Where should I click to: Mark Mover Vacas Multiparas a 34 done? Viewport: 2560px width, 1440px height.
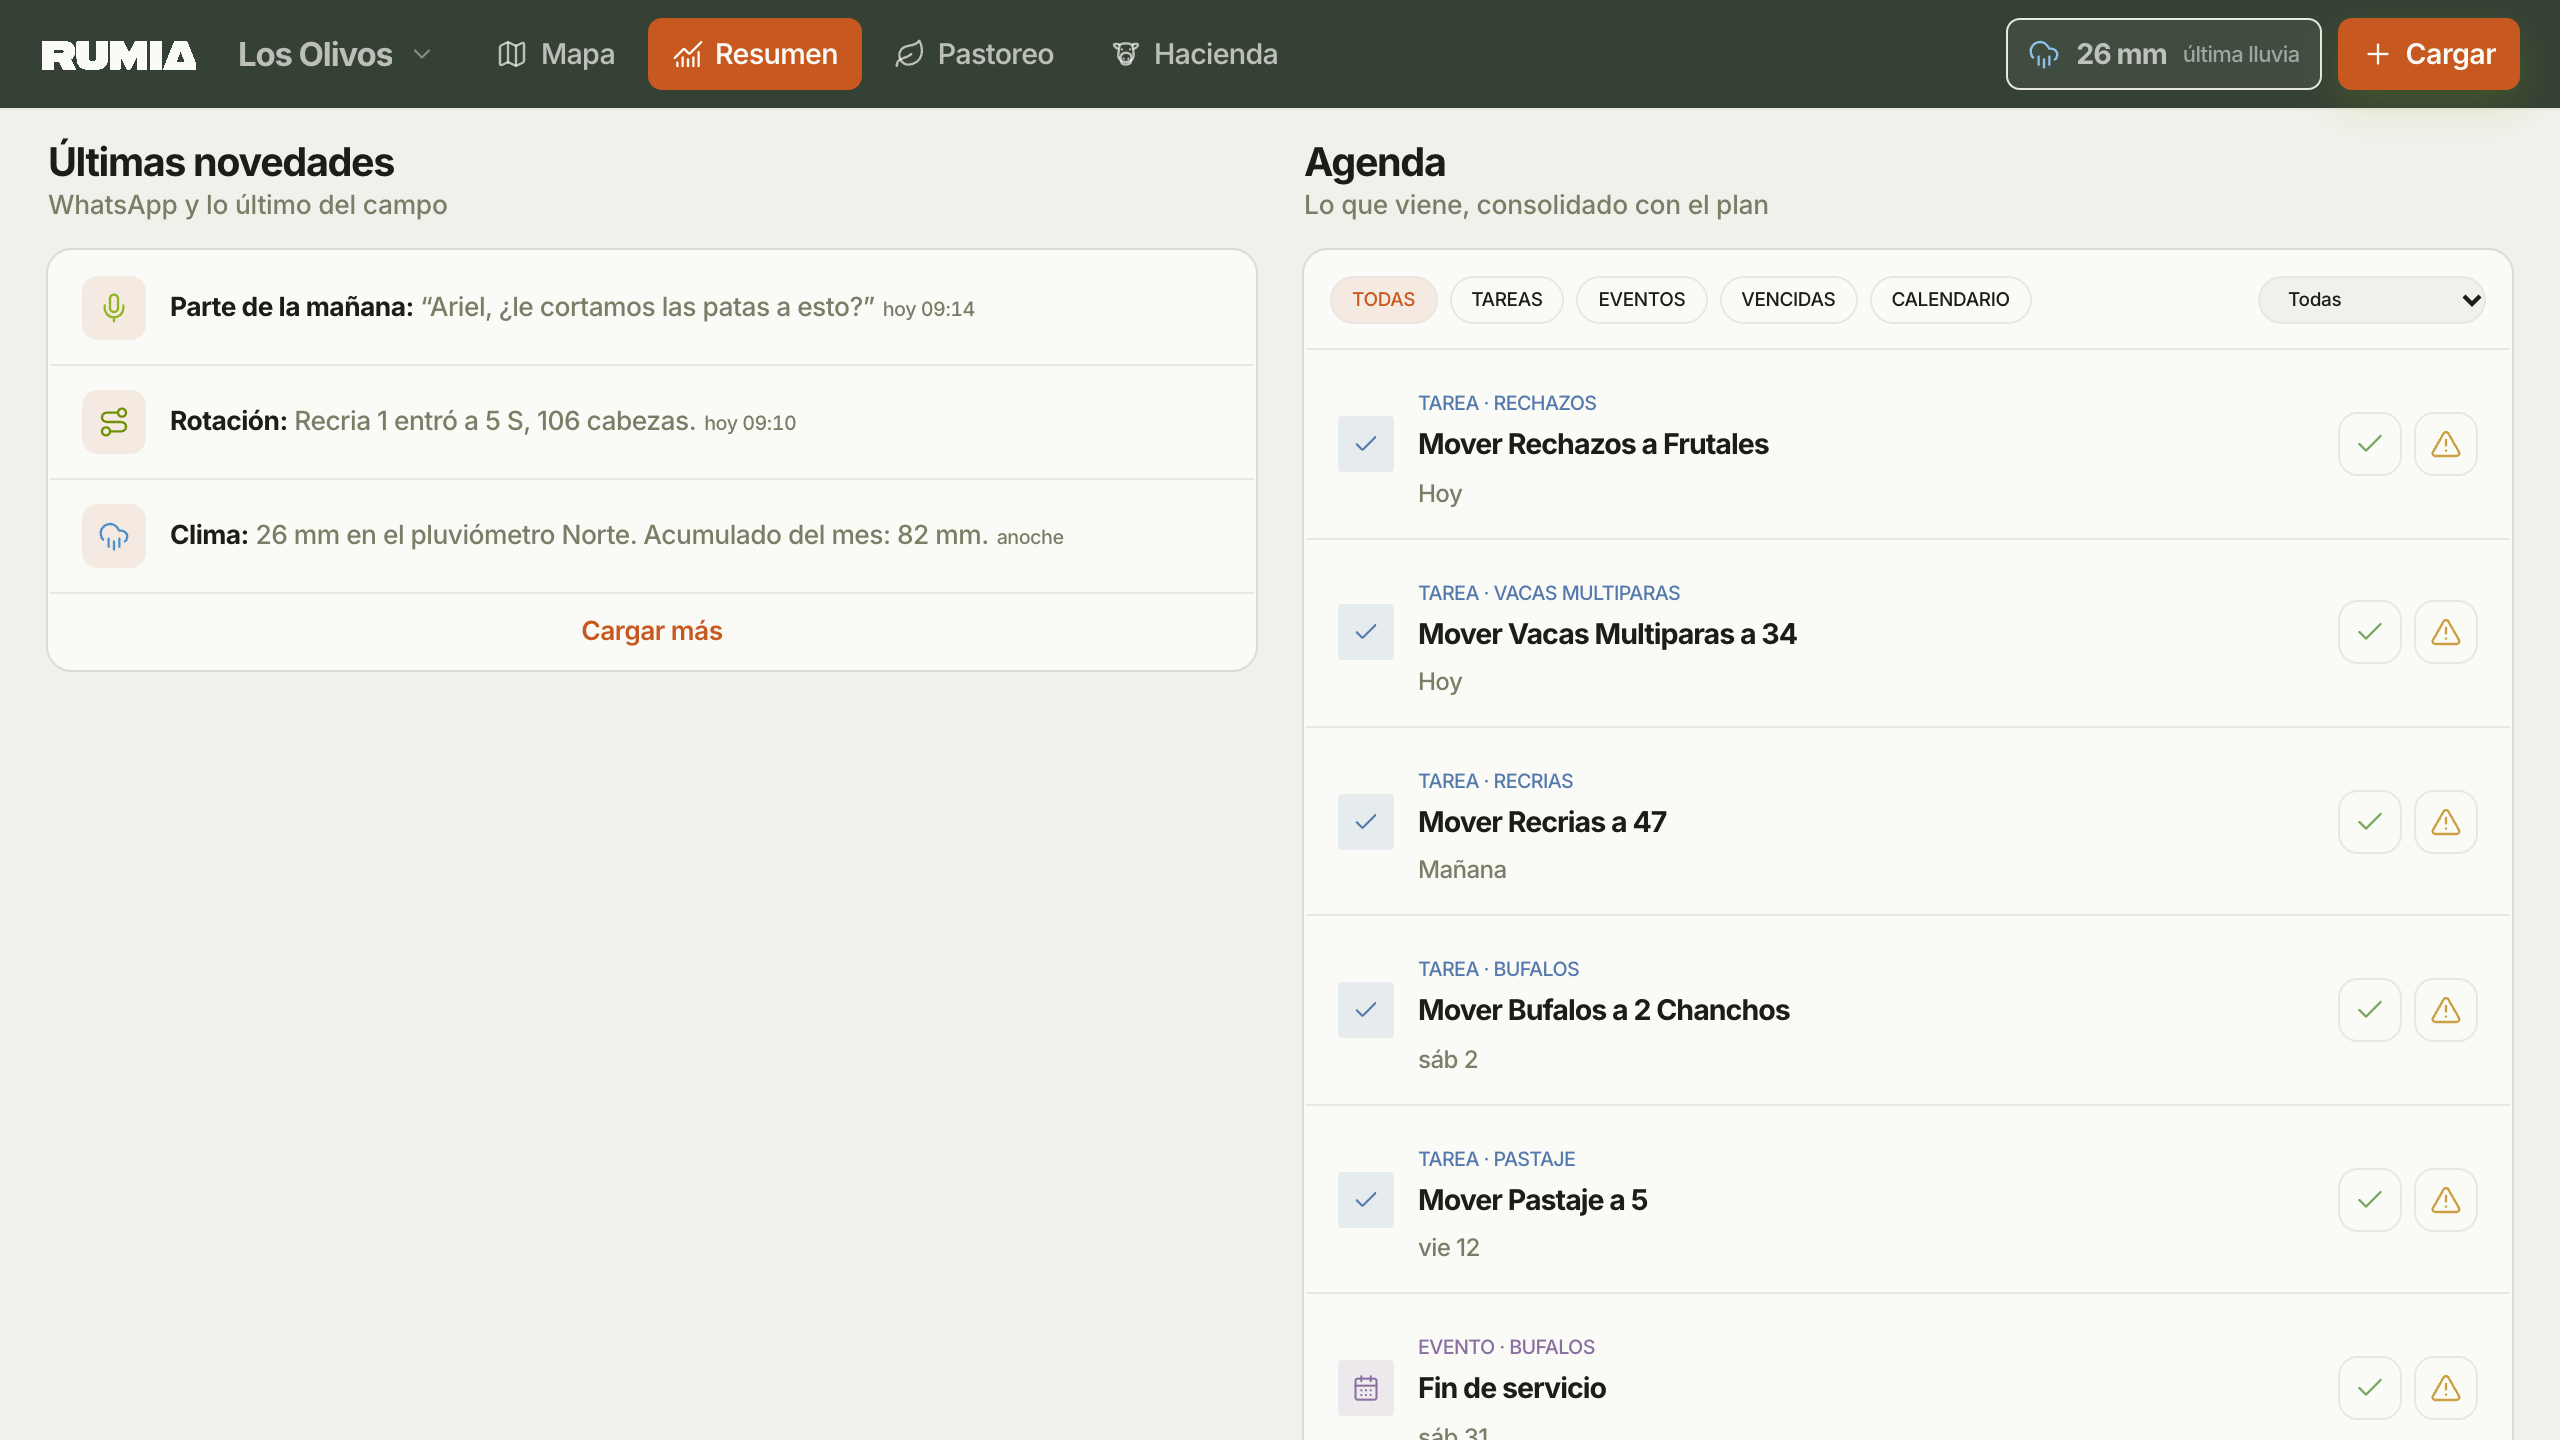2370,632
